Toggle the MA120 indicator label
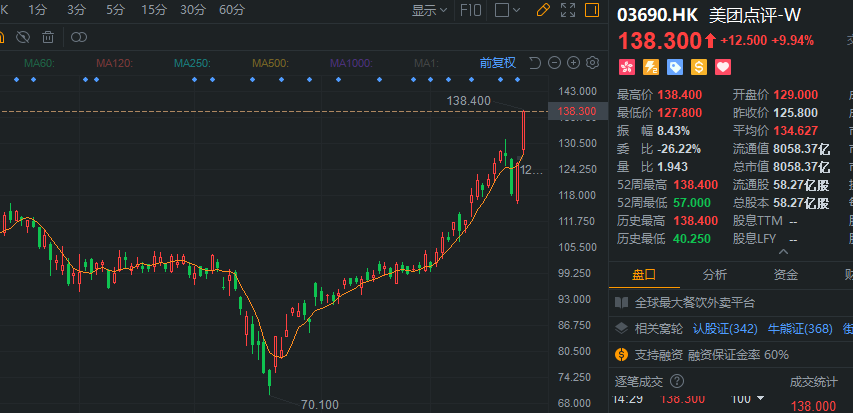This screenshot has width=853, height=413. pyautogui.click(x=114, y=63)
